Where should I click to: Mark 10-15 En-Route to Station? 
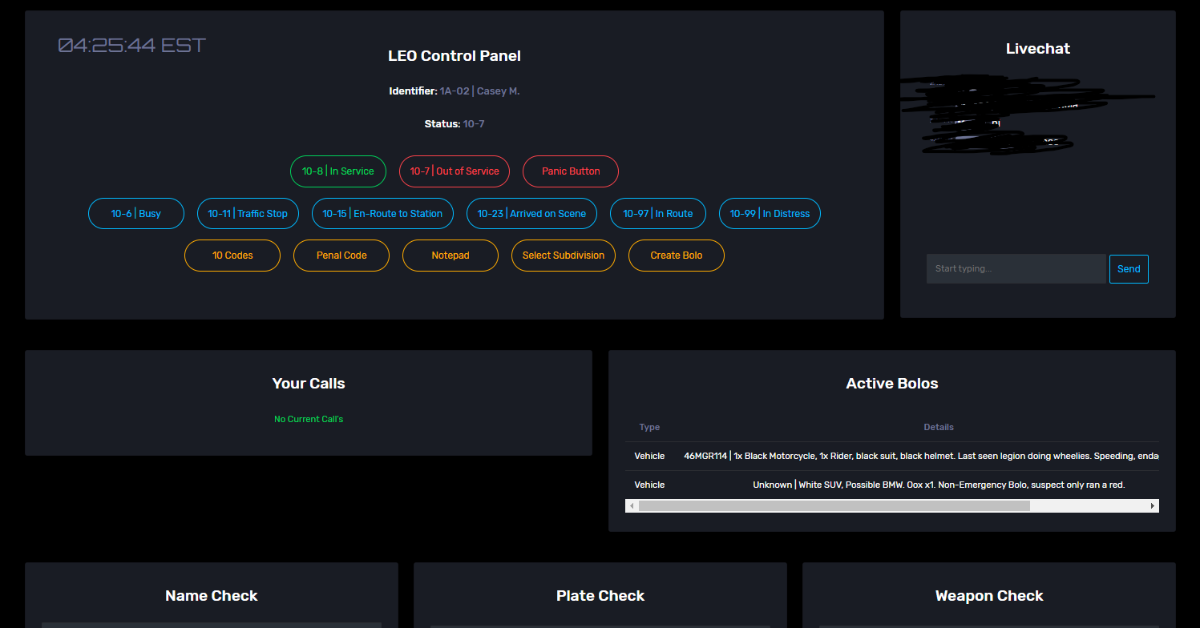point(382,214)
